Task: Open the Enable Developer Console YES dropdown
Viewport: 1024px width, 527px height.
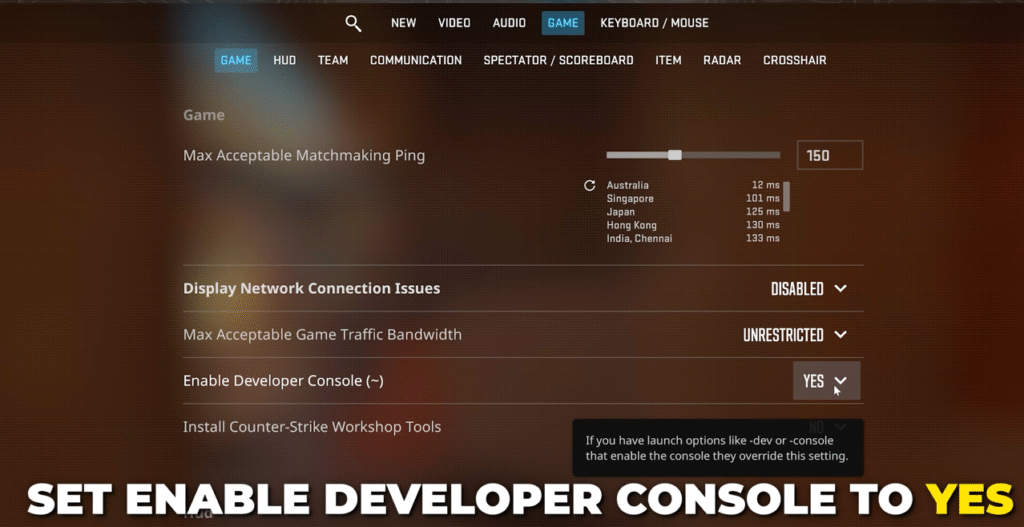Action: (x=825, y=381)
